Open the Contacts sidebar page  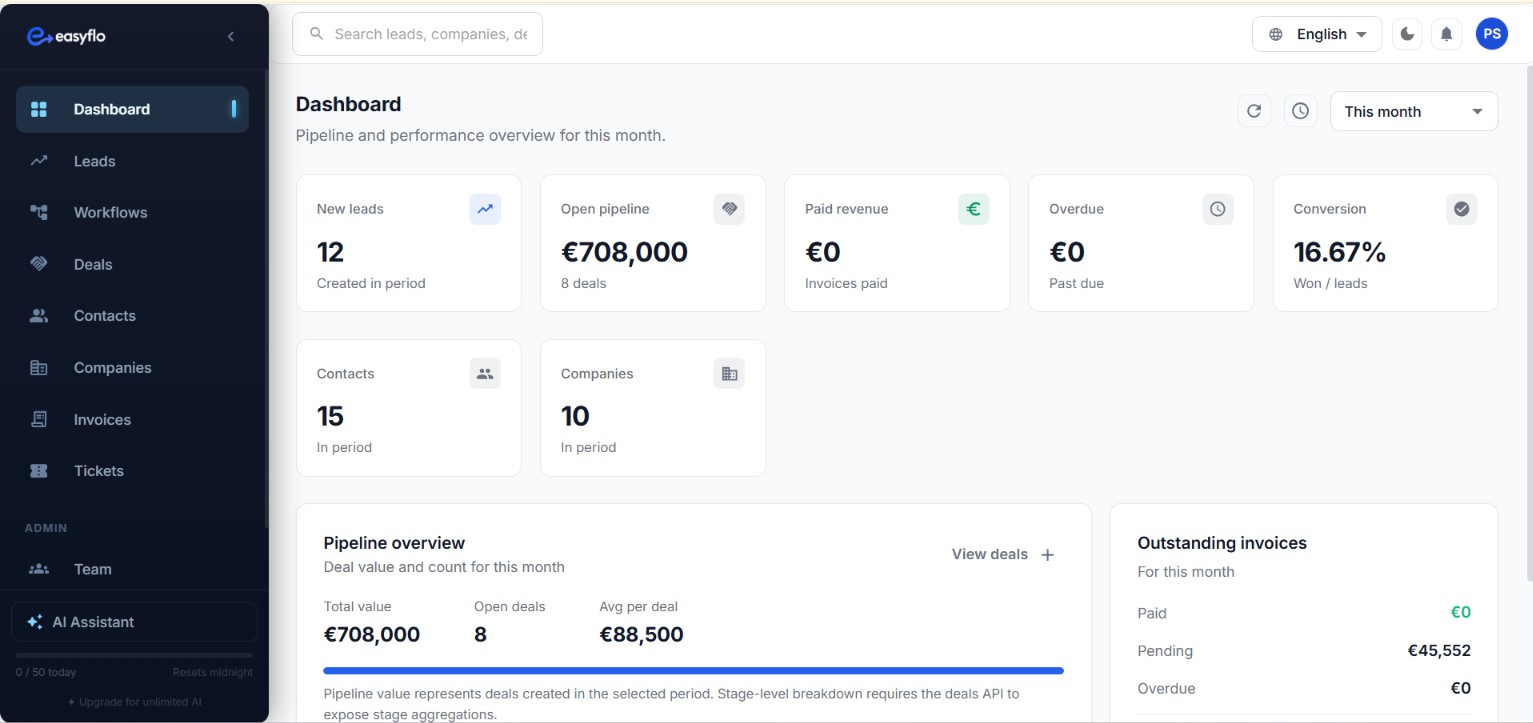(132, 316)
